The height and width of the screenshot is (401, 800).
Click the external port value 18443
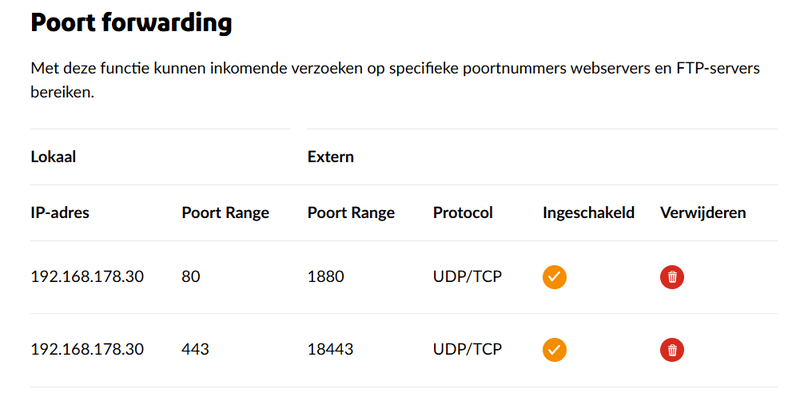pyautogui.click(x=329, y=350)
